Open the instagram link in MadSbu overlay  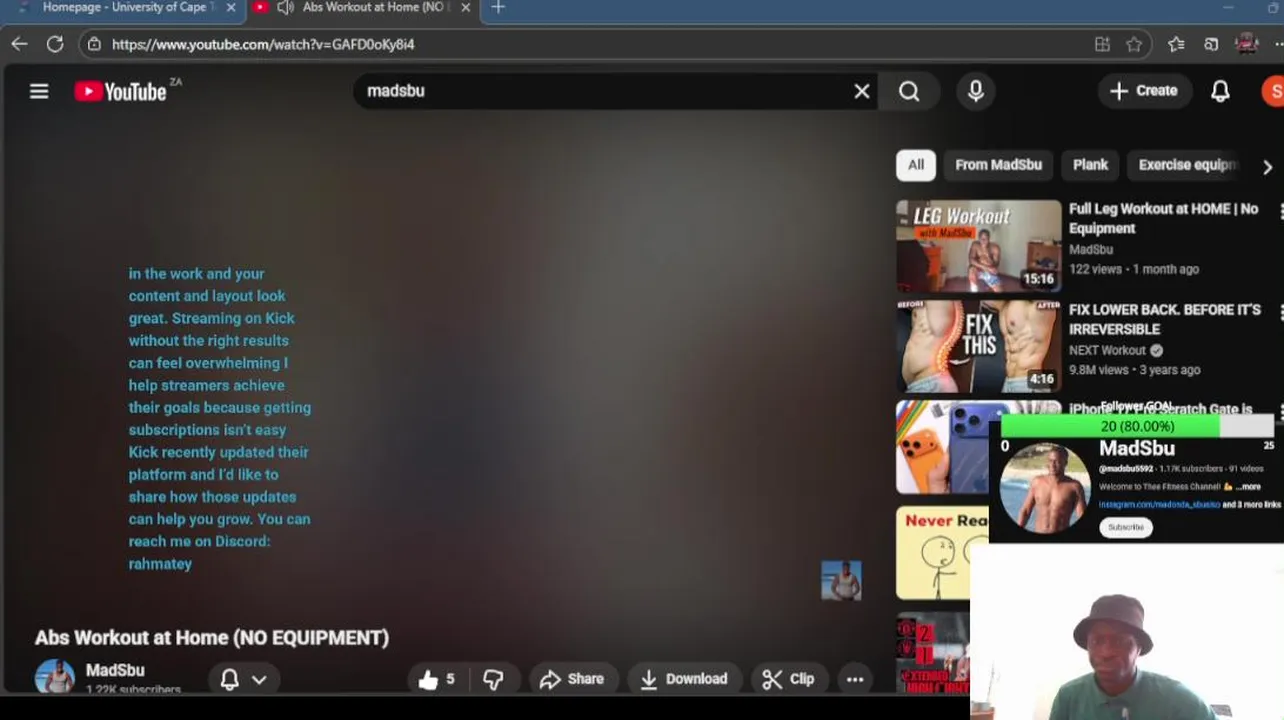(1159, 504)
